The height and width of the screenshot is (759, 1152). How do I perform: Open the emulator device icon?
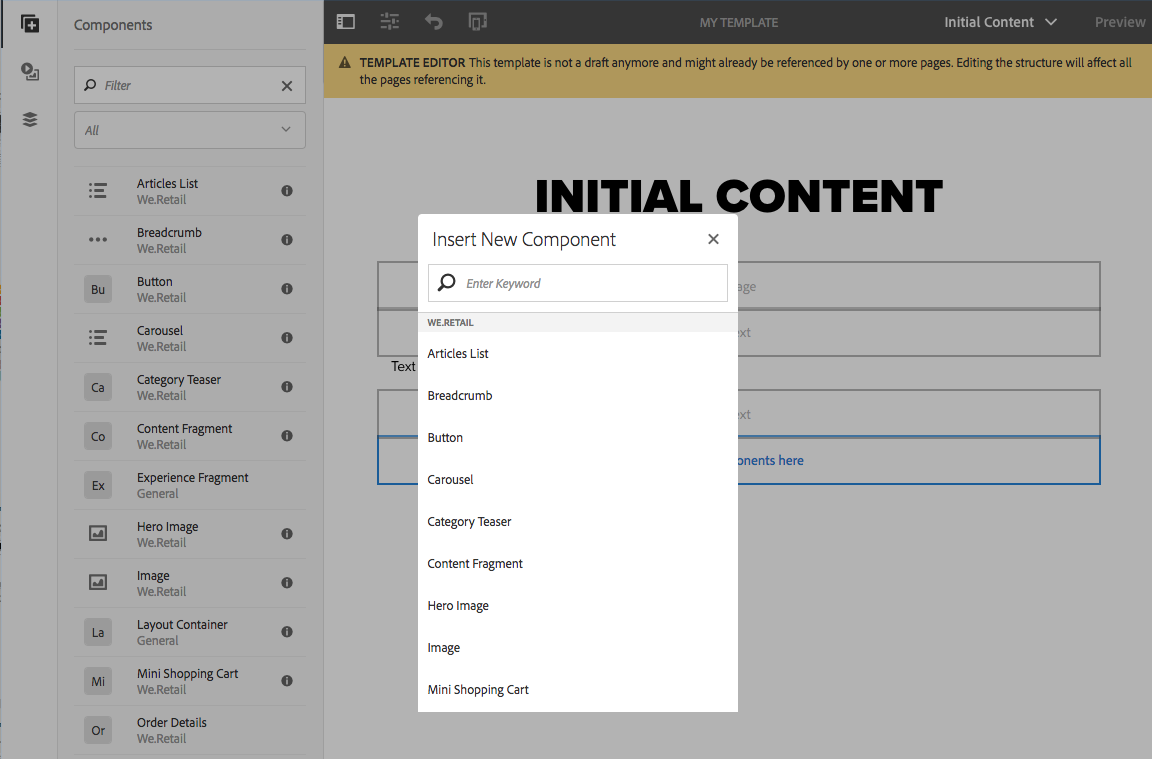pos(477,22)
